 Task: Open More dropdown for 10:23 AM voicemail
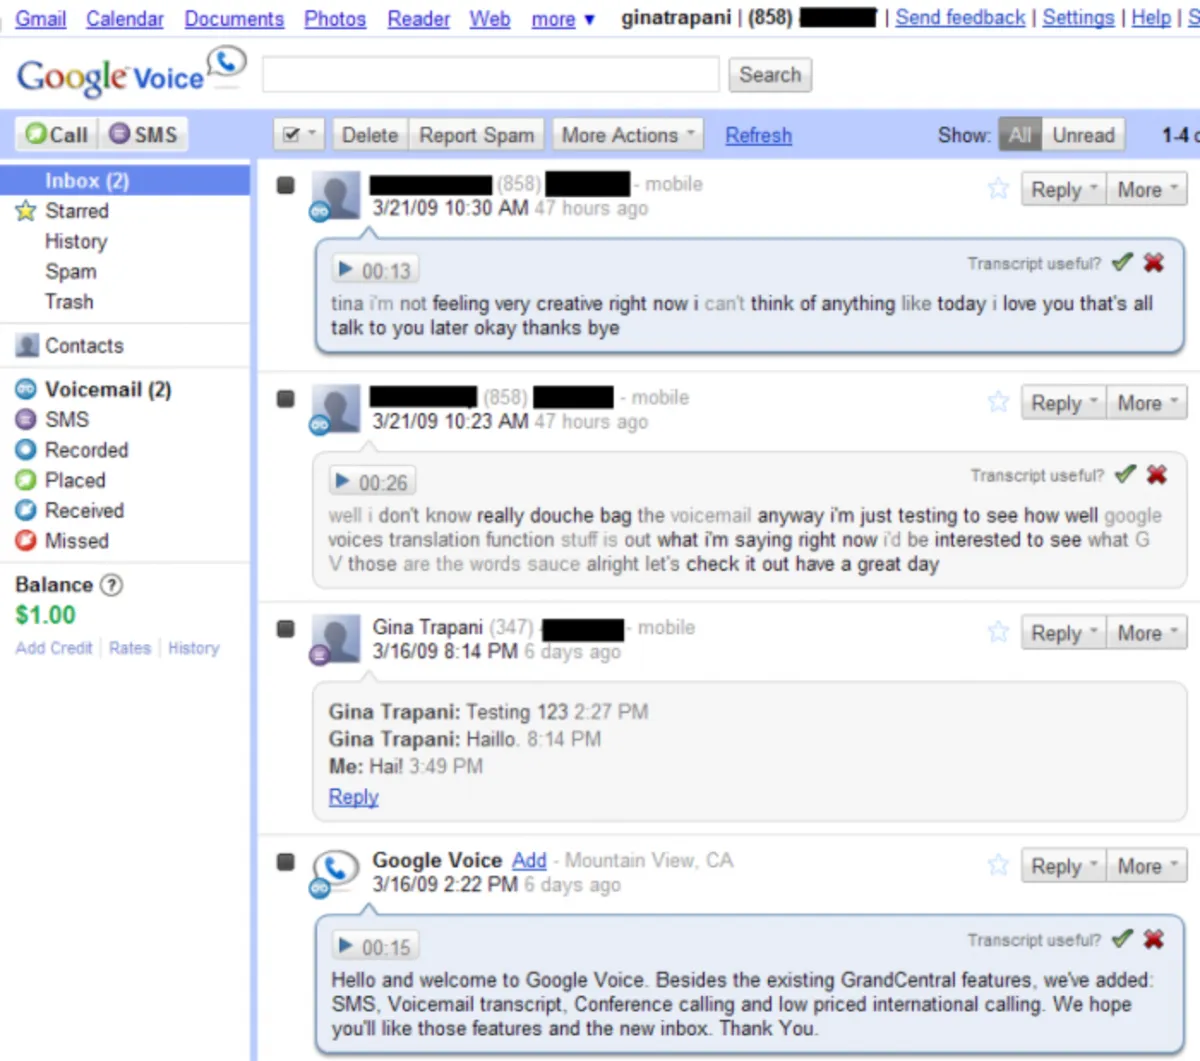(1146, 402)
